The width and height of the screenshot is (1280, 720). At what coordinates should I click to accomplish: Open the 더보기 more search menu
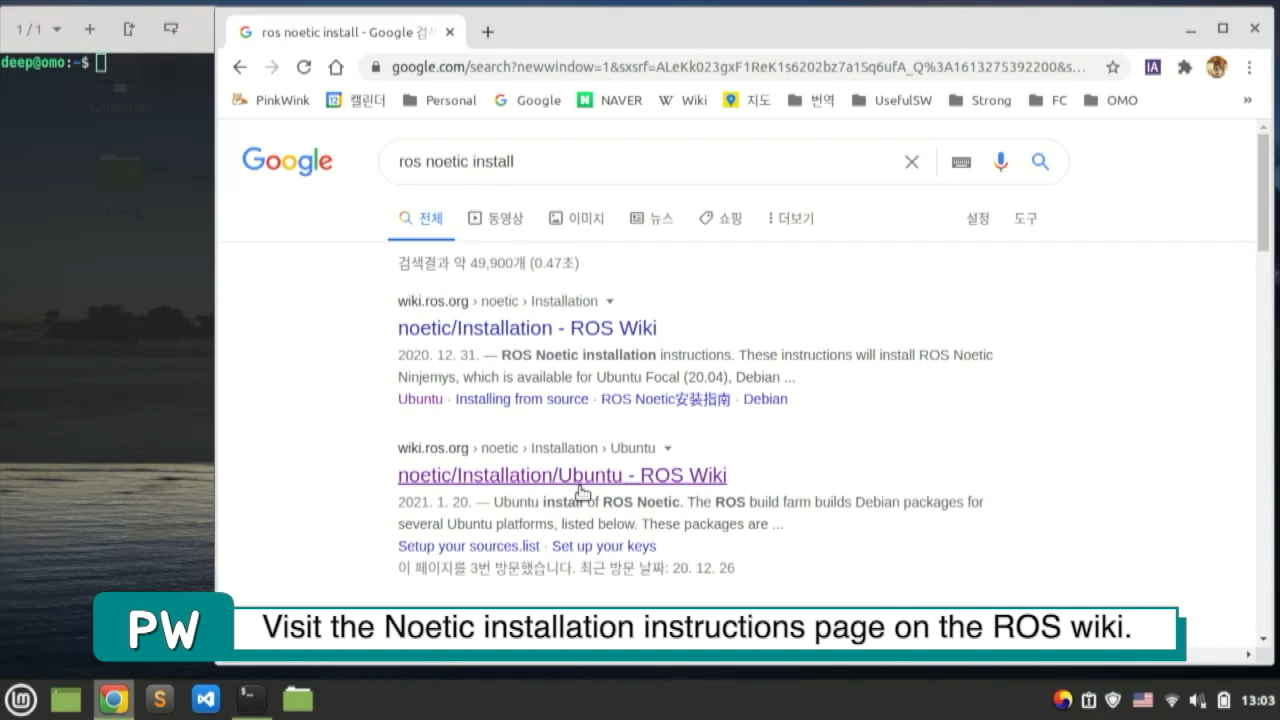[790, 218]
